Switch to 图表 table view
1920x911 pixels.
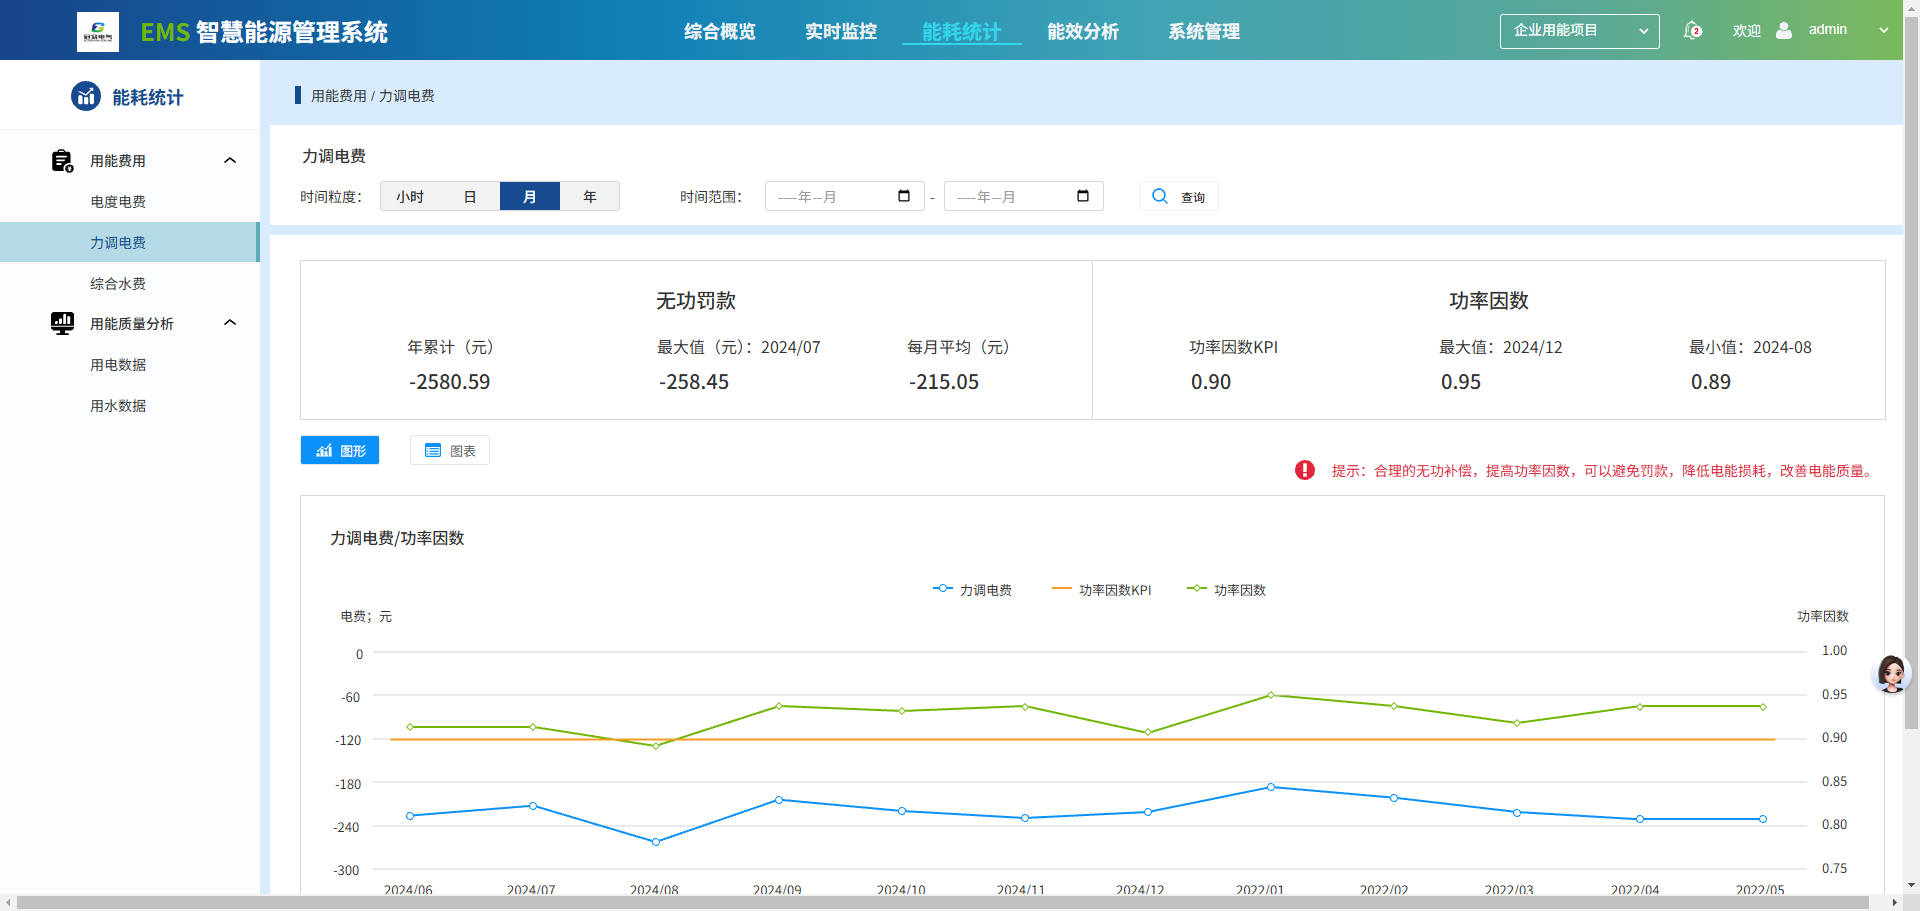coord(450,450)
